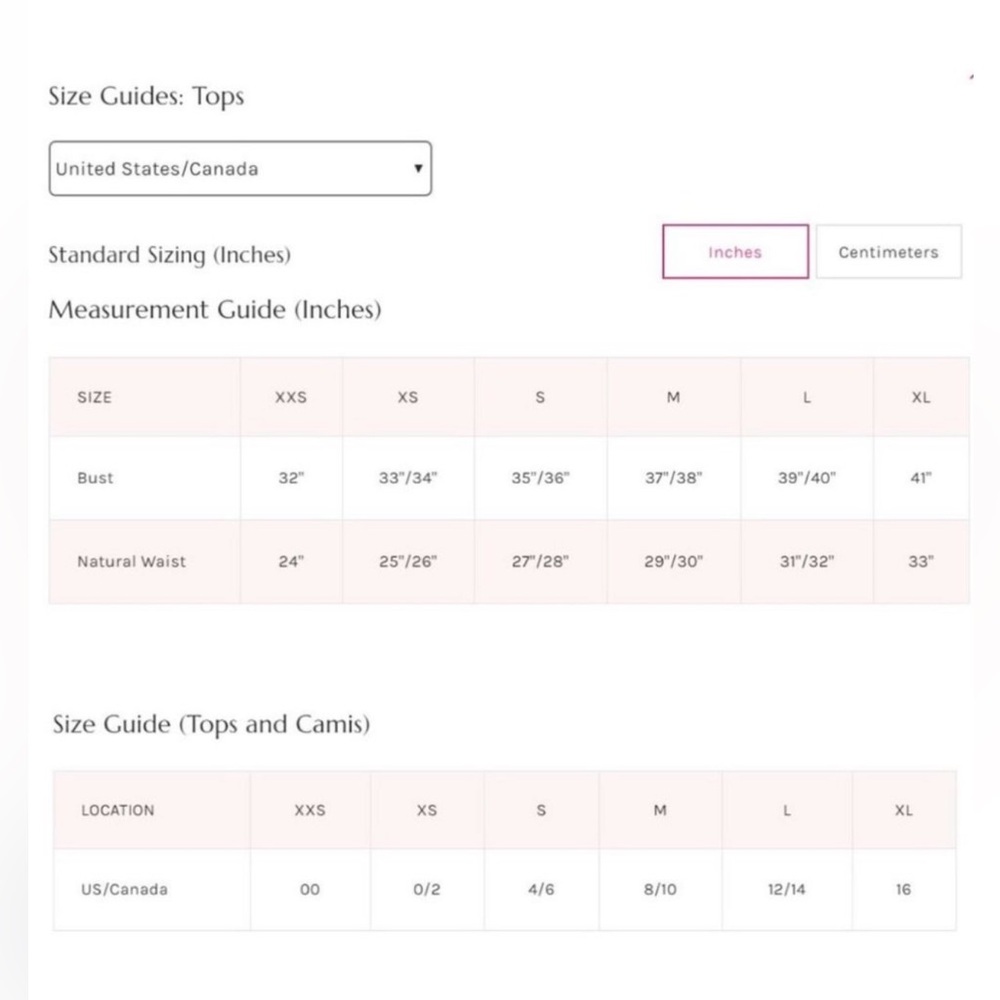1000x1000 pixels.
Task: Click the 31"/32" natural waist cell
Action: (x=807, y=561)
